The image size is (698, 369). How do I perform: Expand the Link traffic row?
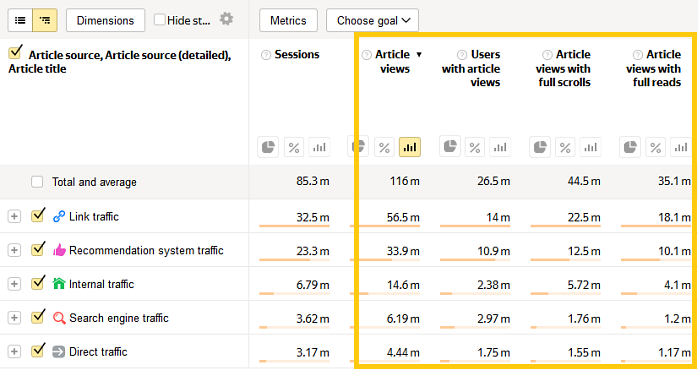[x=14, y=216]
